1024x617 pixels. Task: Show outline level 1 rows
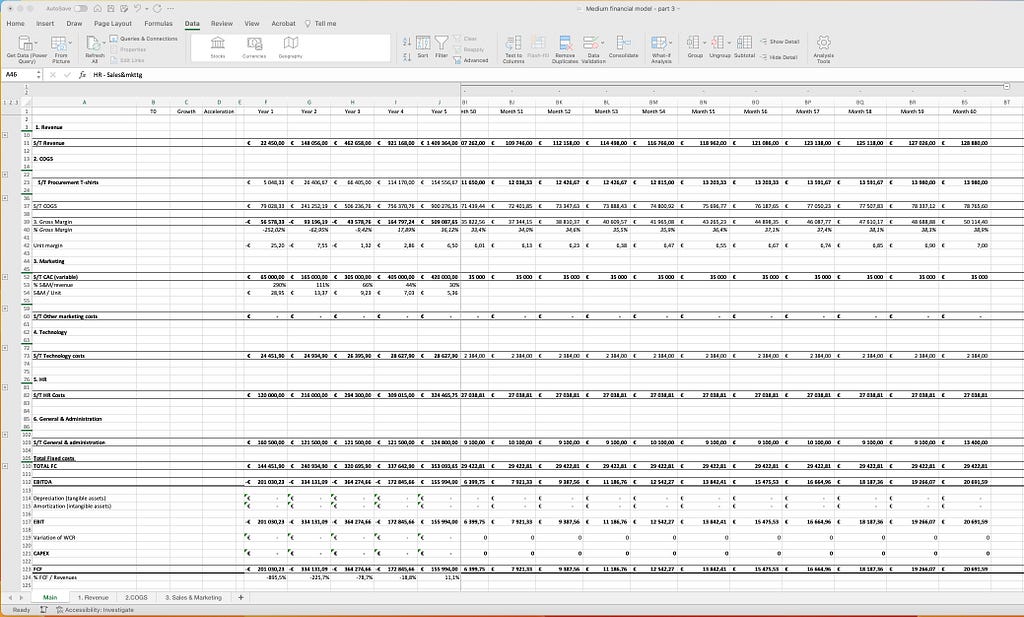pos(5,103)
